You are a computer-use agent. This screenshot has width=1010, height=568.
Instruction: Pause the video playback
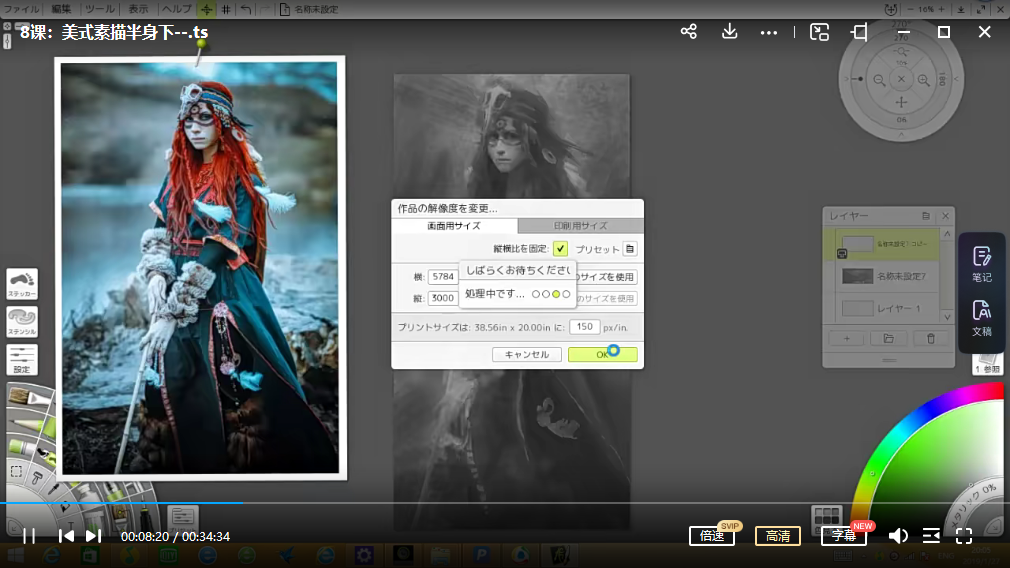pos(29,536)
